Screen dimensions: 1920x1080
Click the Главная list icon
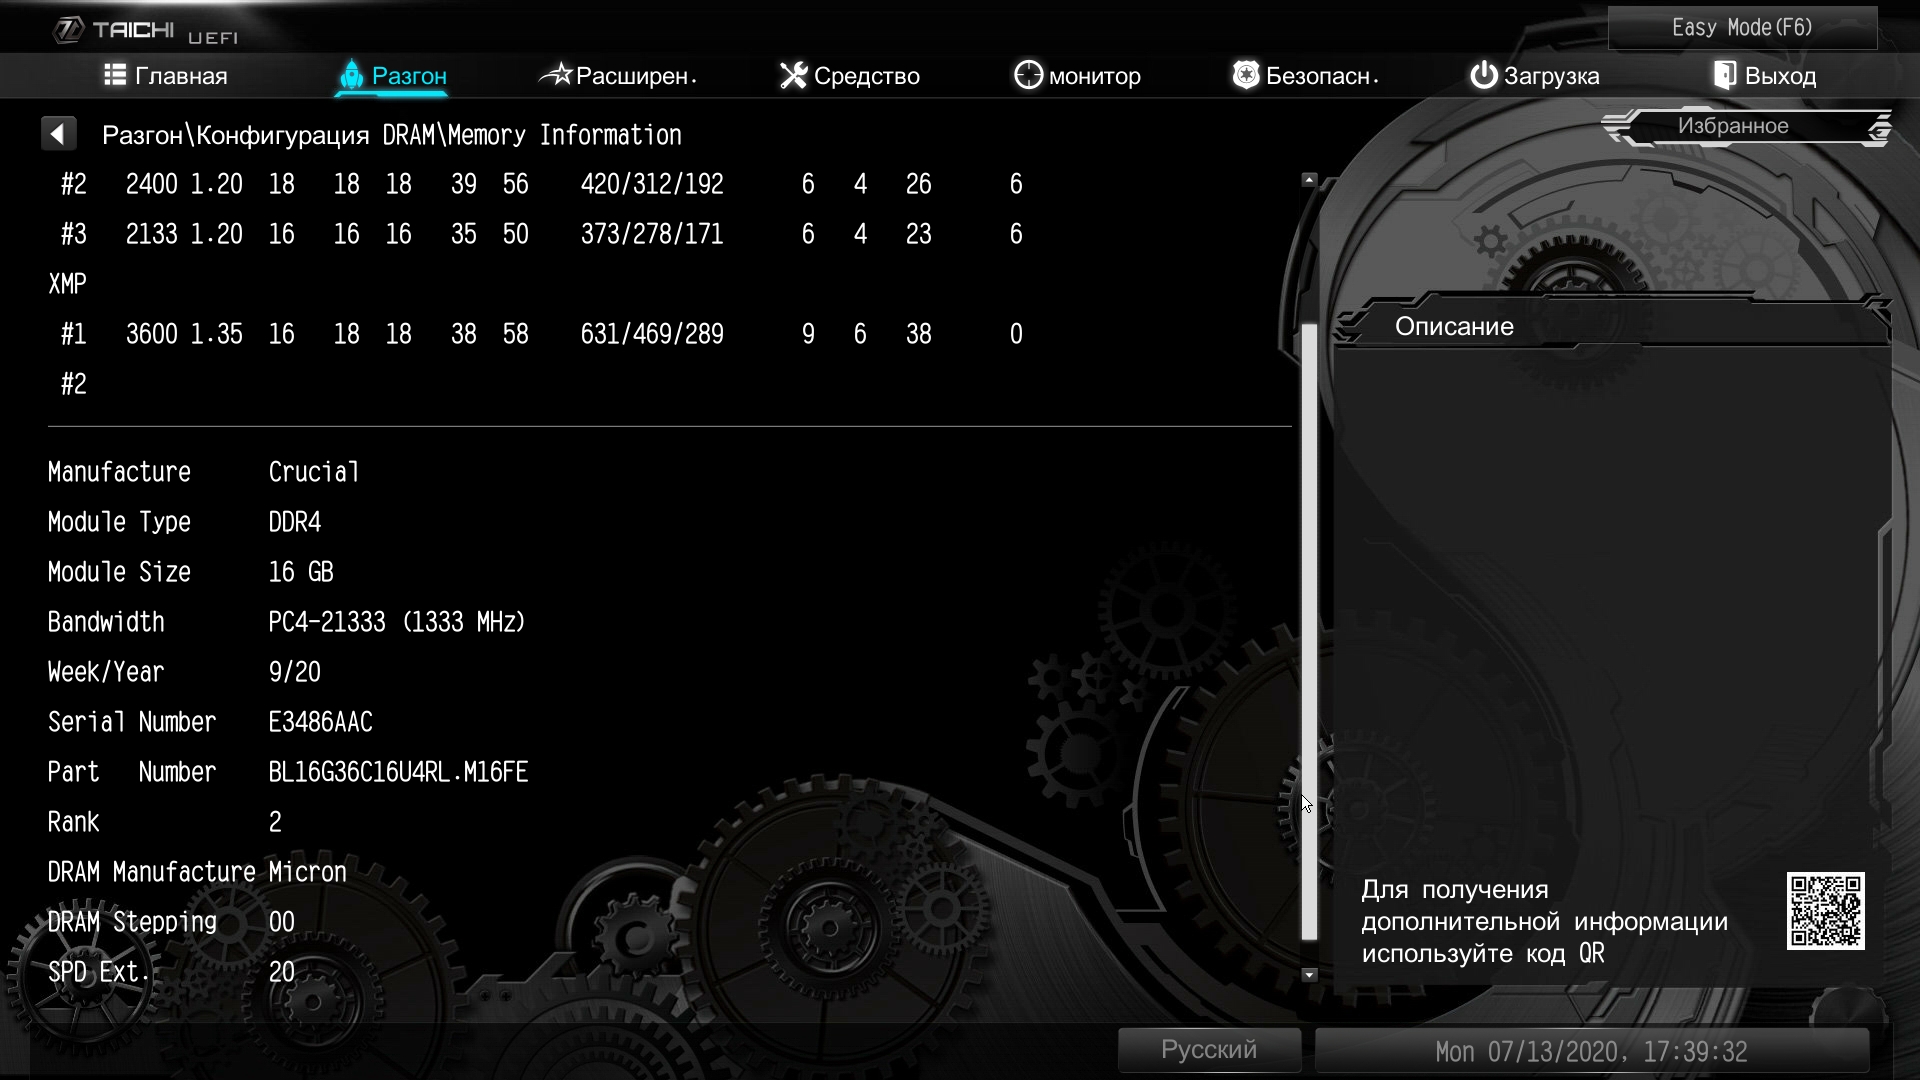[115, 75]
